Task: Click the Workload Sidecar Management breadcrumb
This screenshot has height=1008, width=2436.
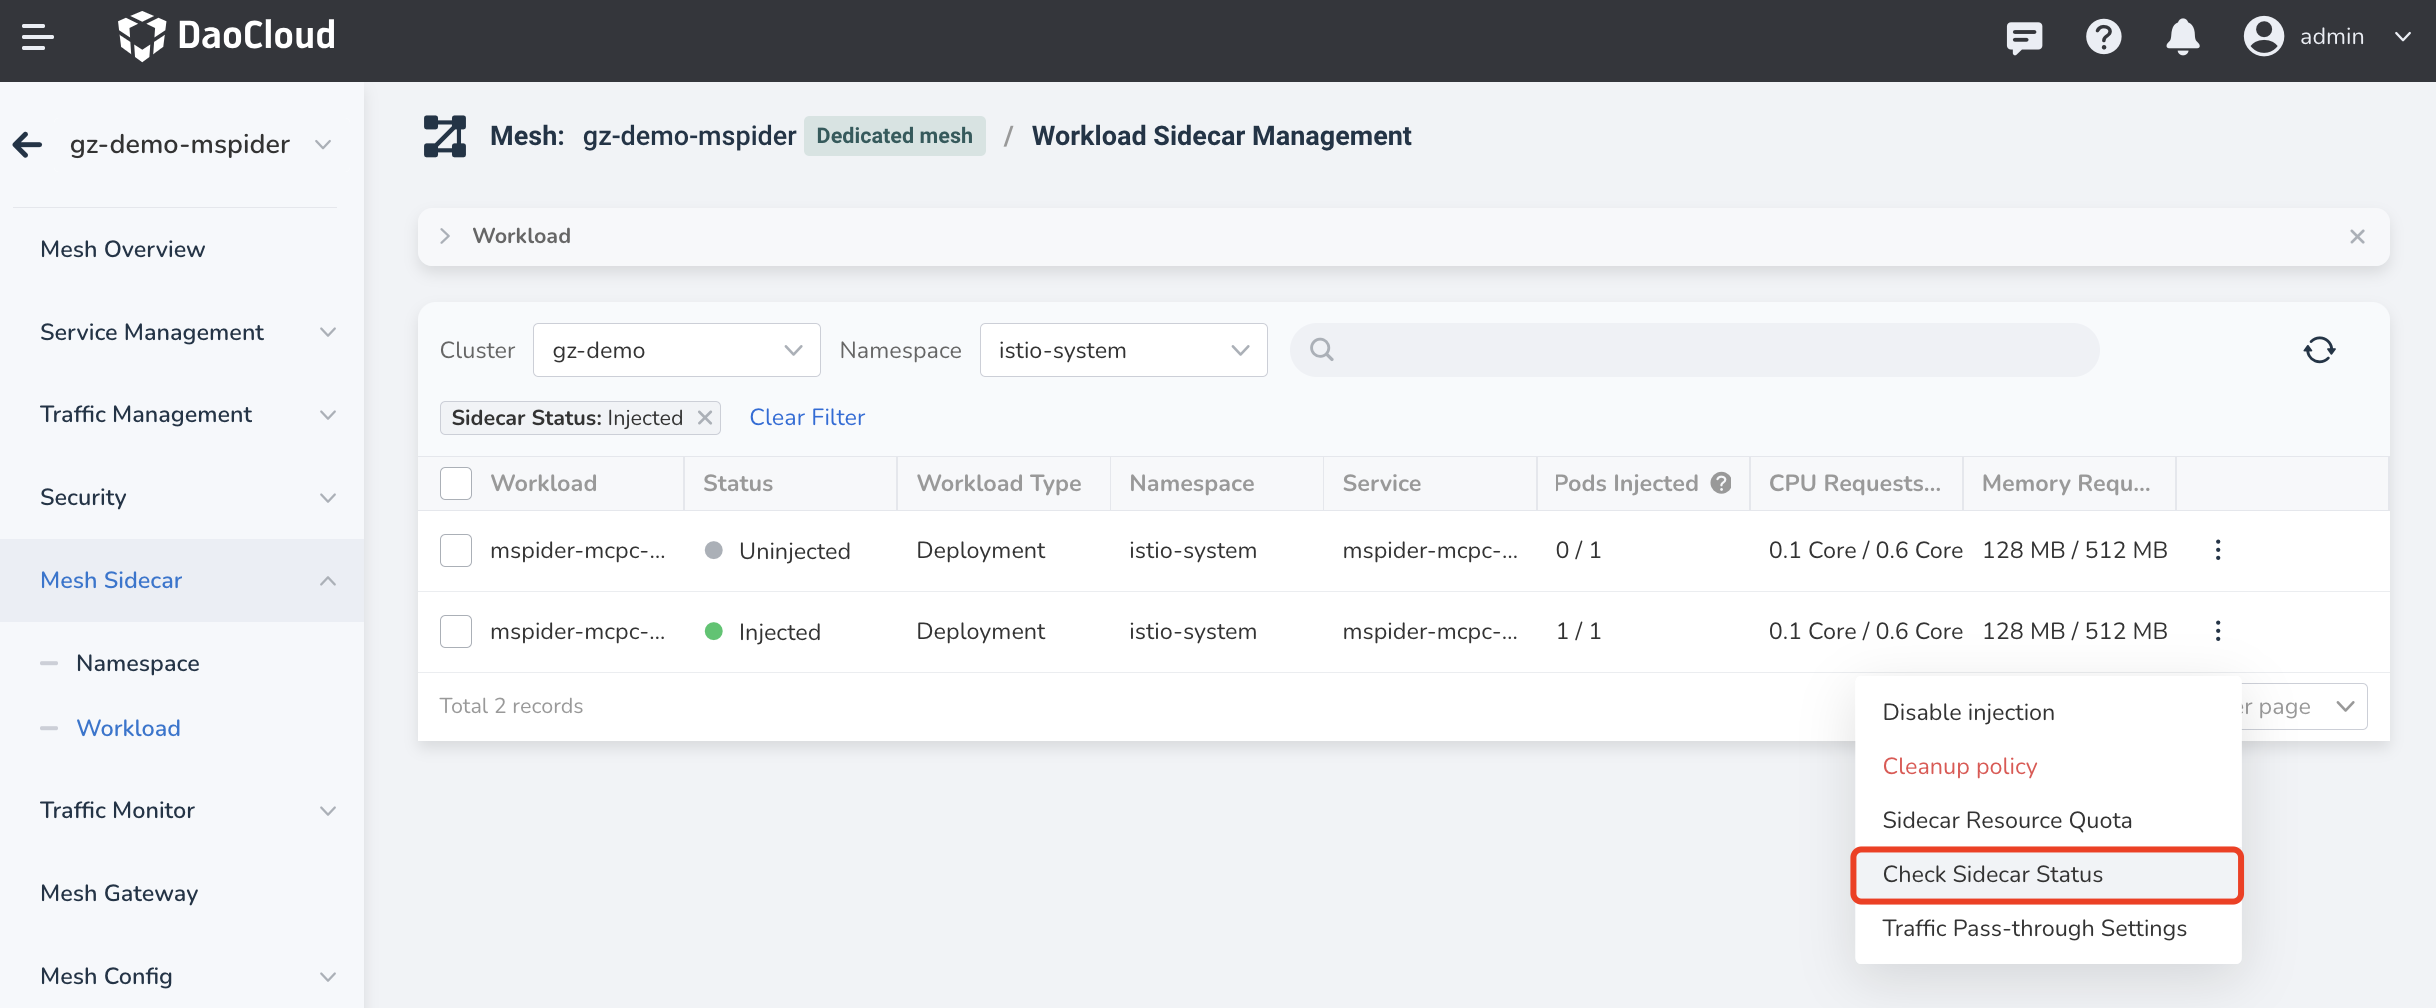Action: click(x=1221, y=136)
